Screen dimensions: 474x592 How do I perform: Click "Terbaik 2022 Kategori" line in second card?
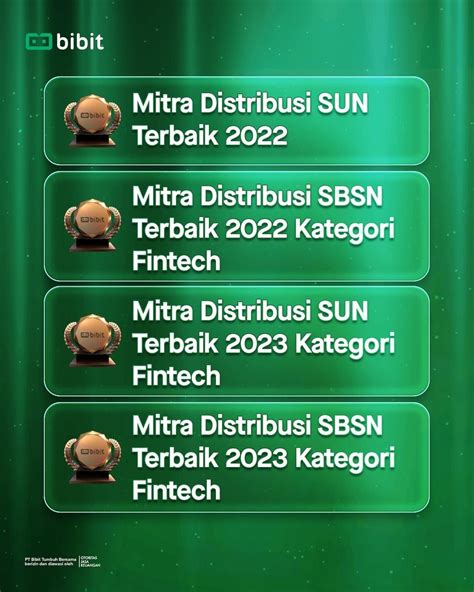coord(264,229)
